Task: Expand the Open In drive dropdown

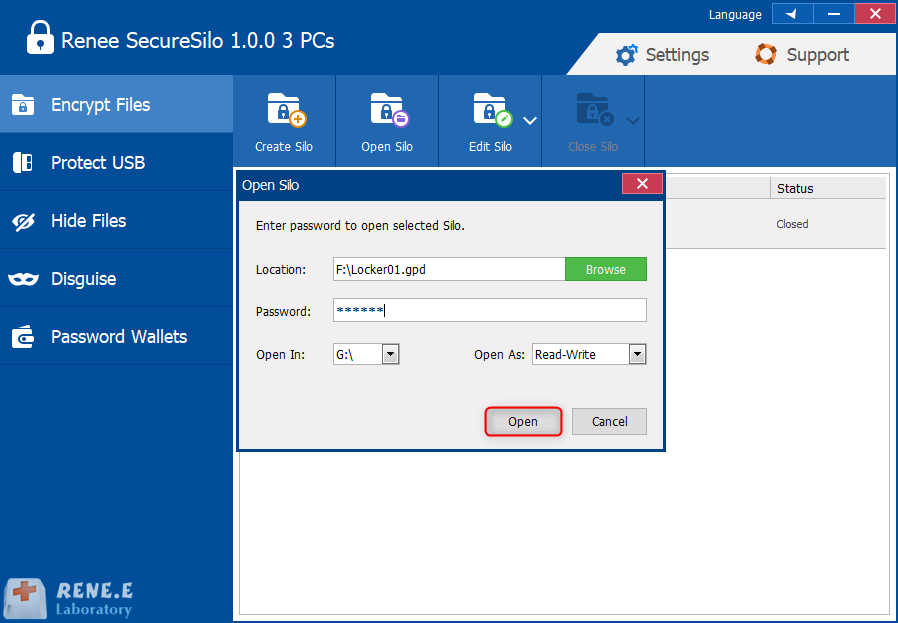Action: tap(390, 355)
